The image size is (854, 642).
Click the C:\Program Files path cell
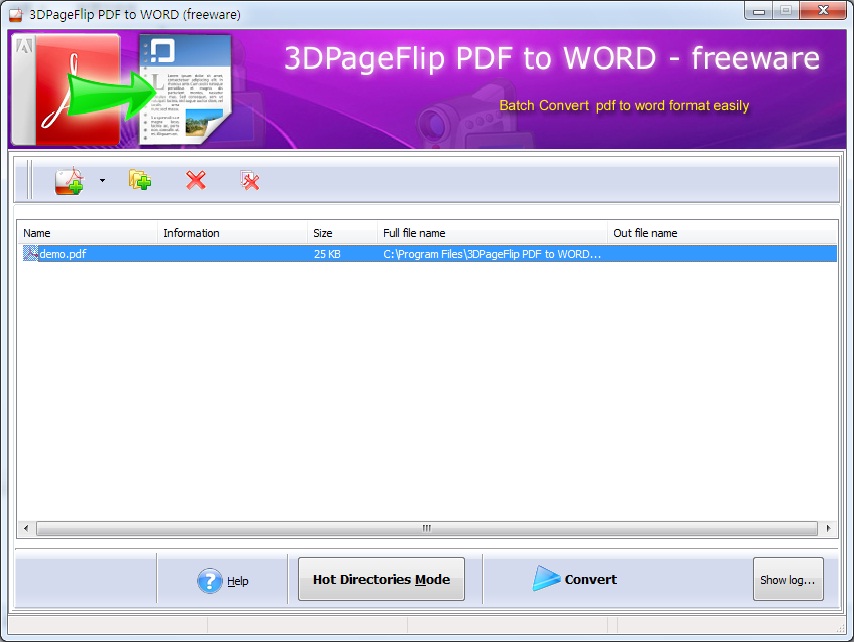(x=492, y=254)
